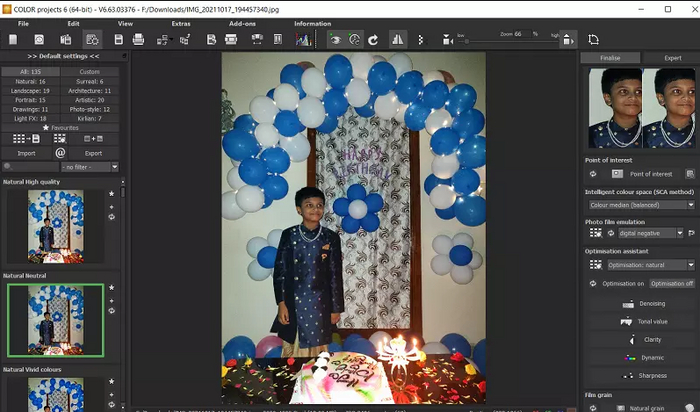Click the mirror comparison view icon

tap(398, 40)
